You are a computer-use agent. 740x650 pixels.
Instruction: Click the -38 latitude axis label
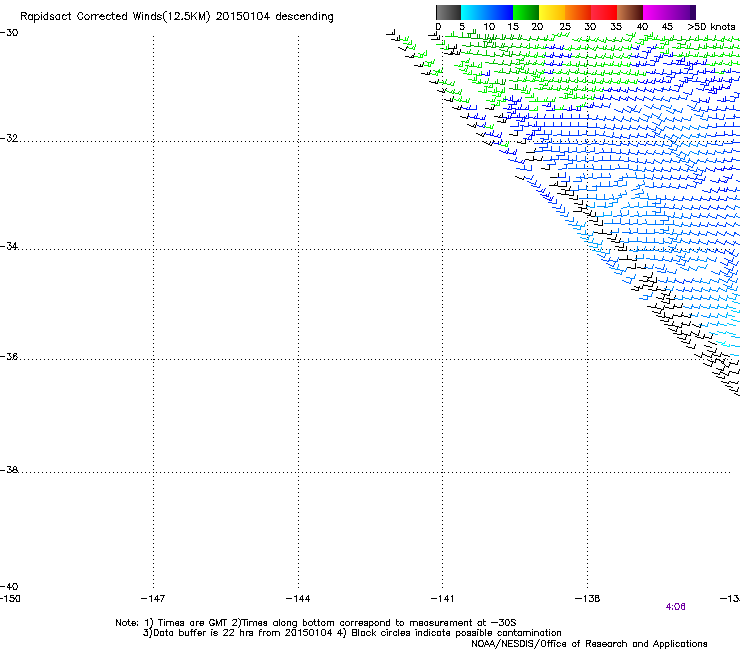[x=9, y=470]
